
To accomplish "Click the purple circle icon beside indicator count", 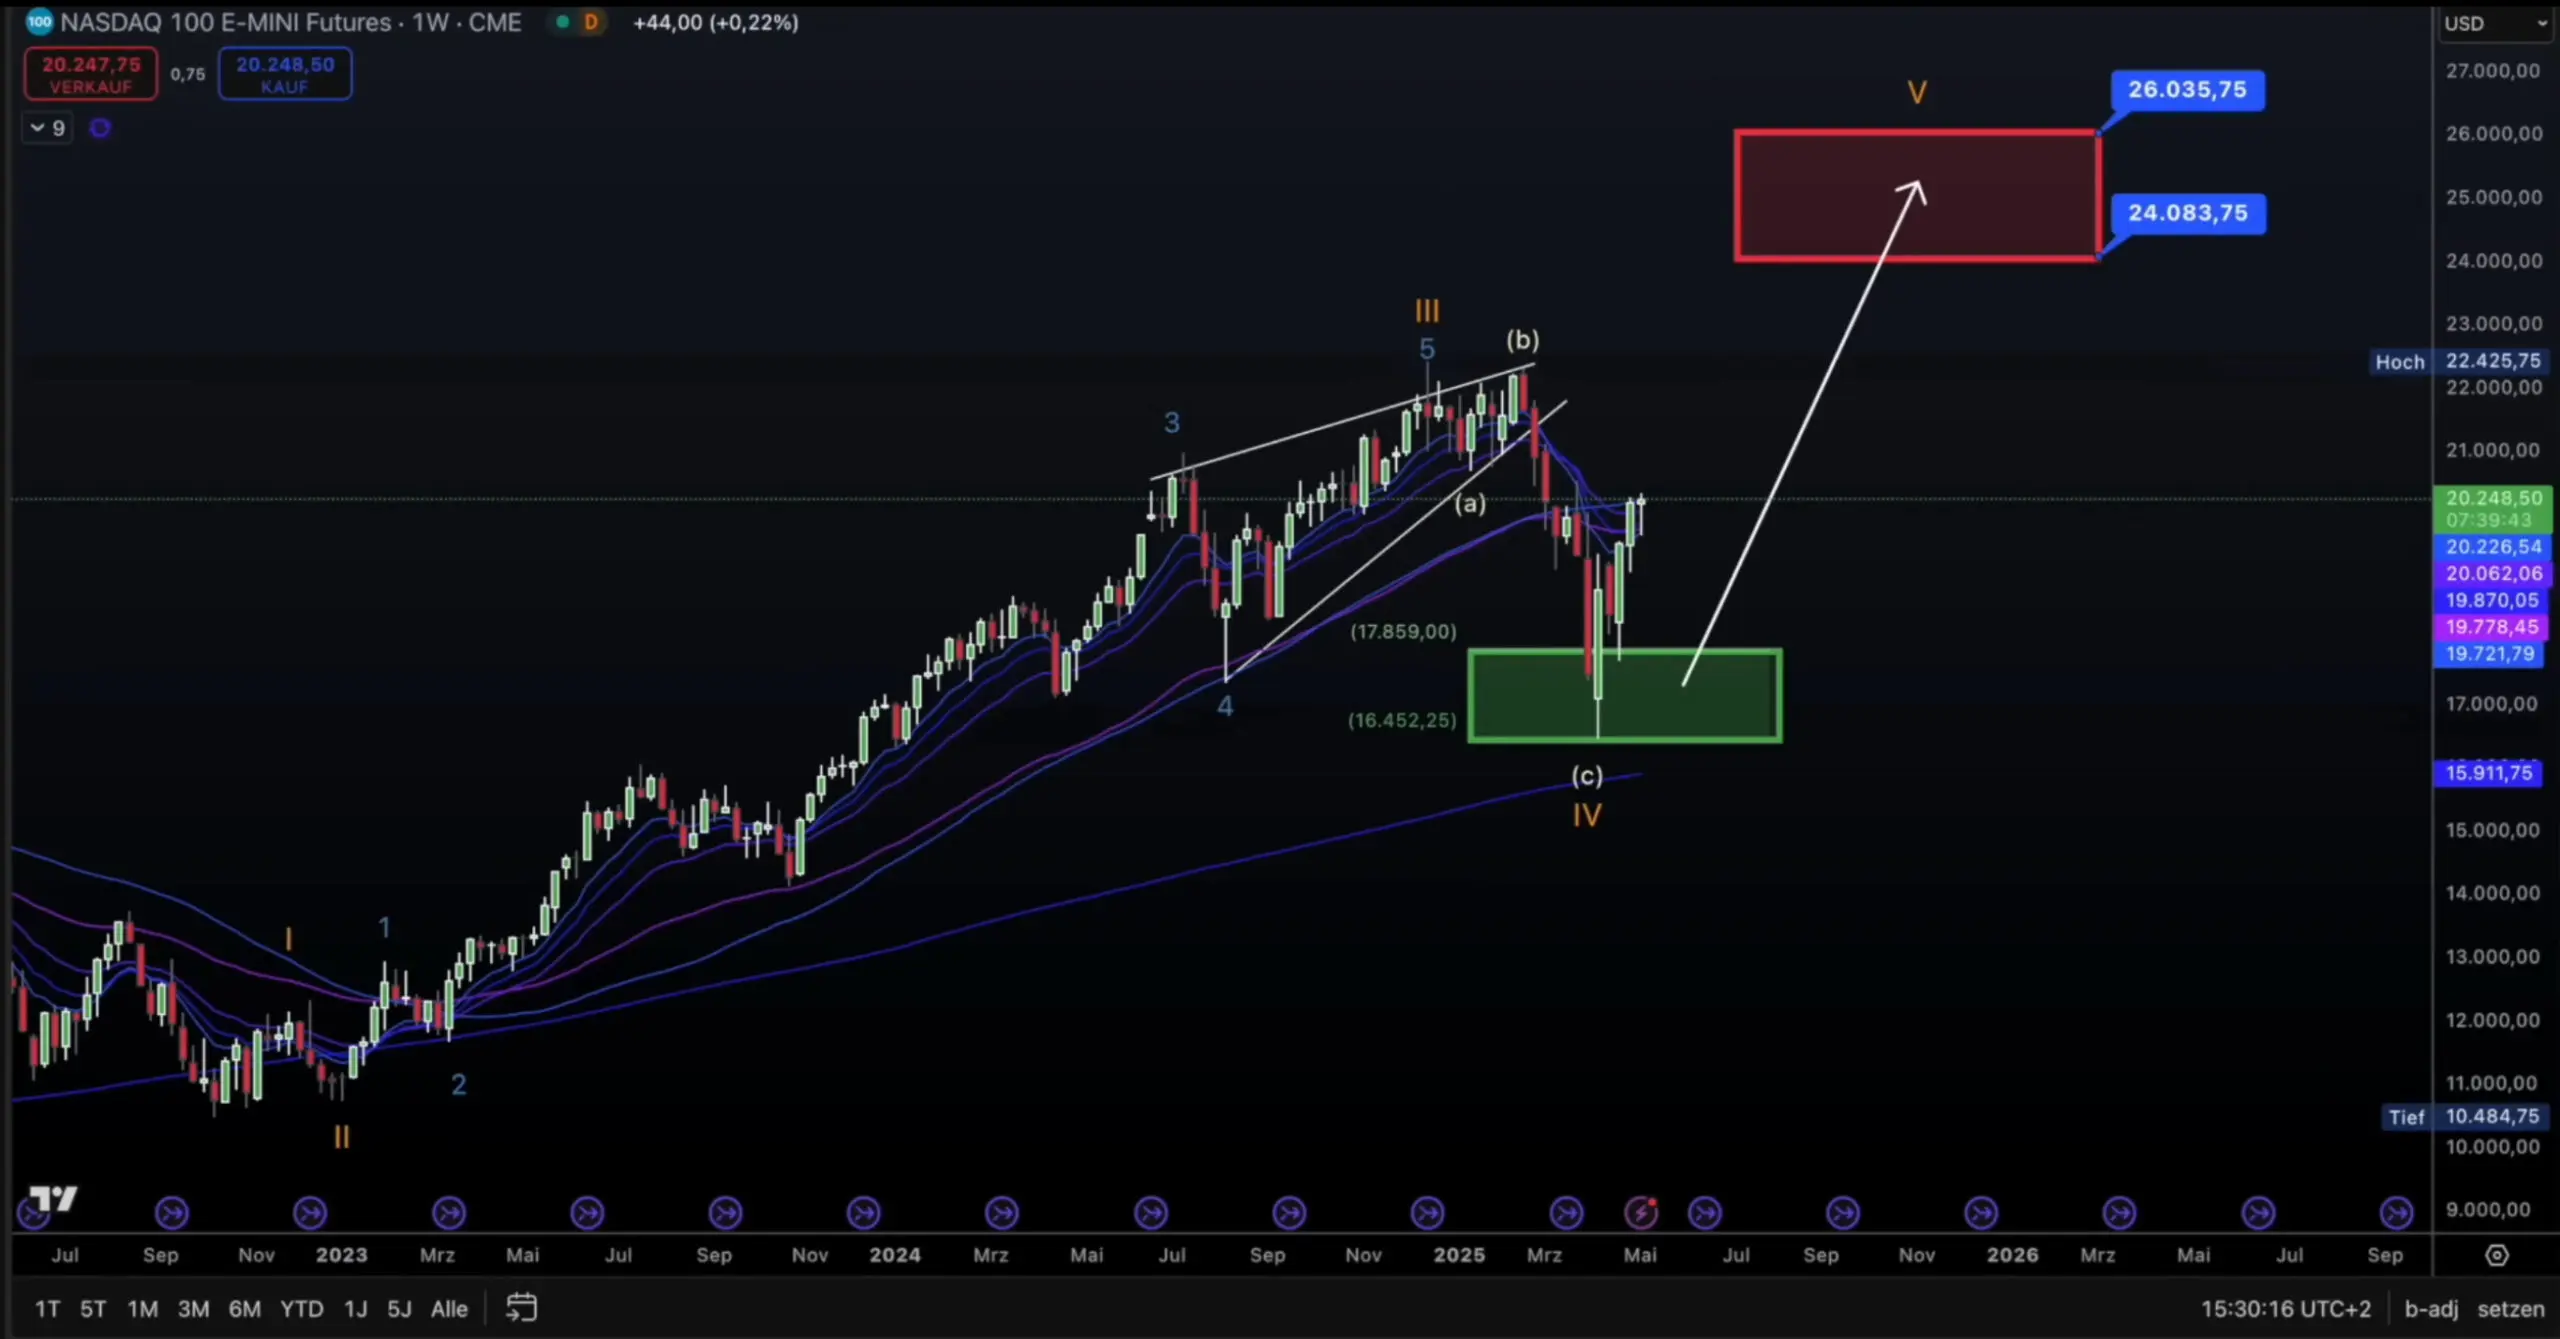I will (100, 128).
